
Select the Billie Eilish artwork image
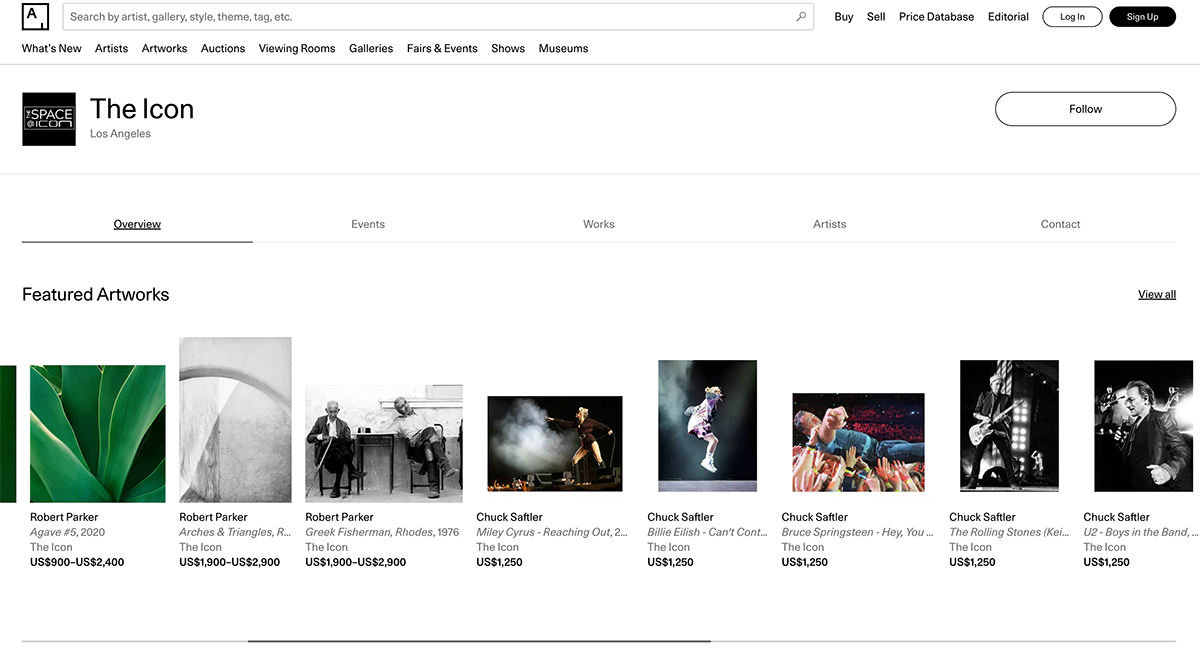tap(707, 425)
